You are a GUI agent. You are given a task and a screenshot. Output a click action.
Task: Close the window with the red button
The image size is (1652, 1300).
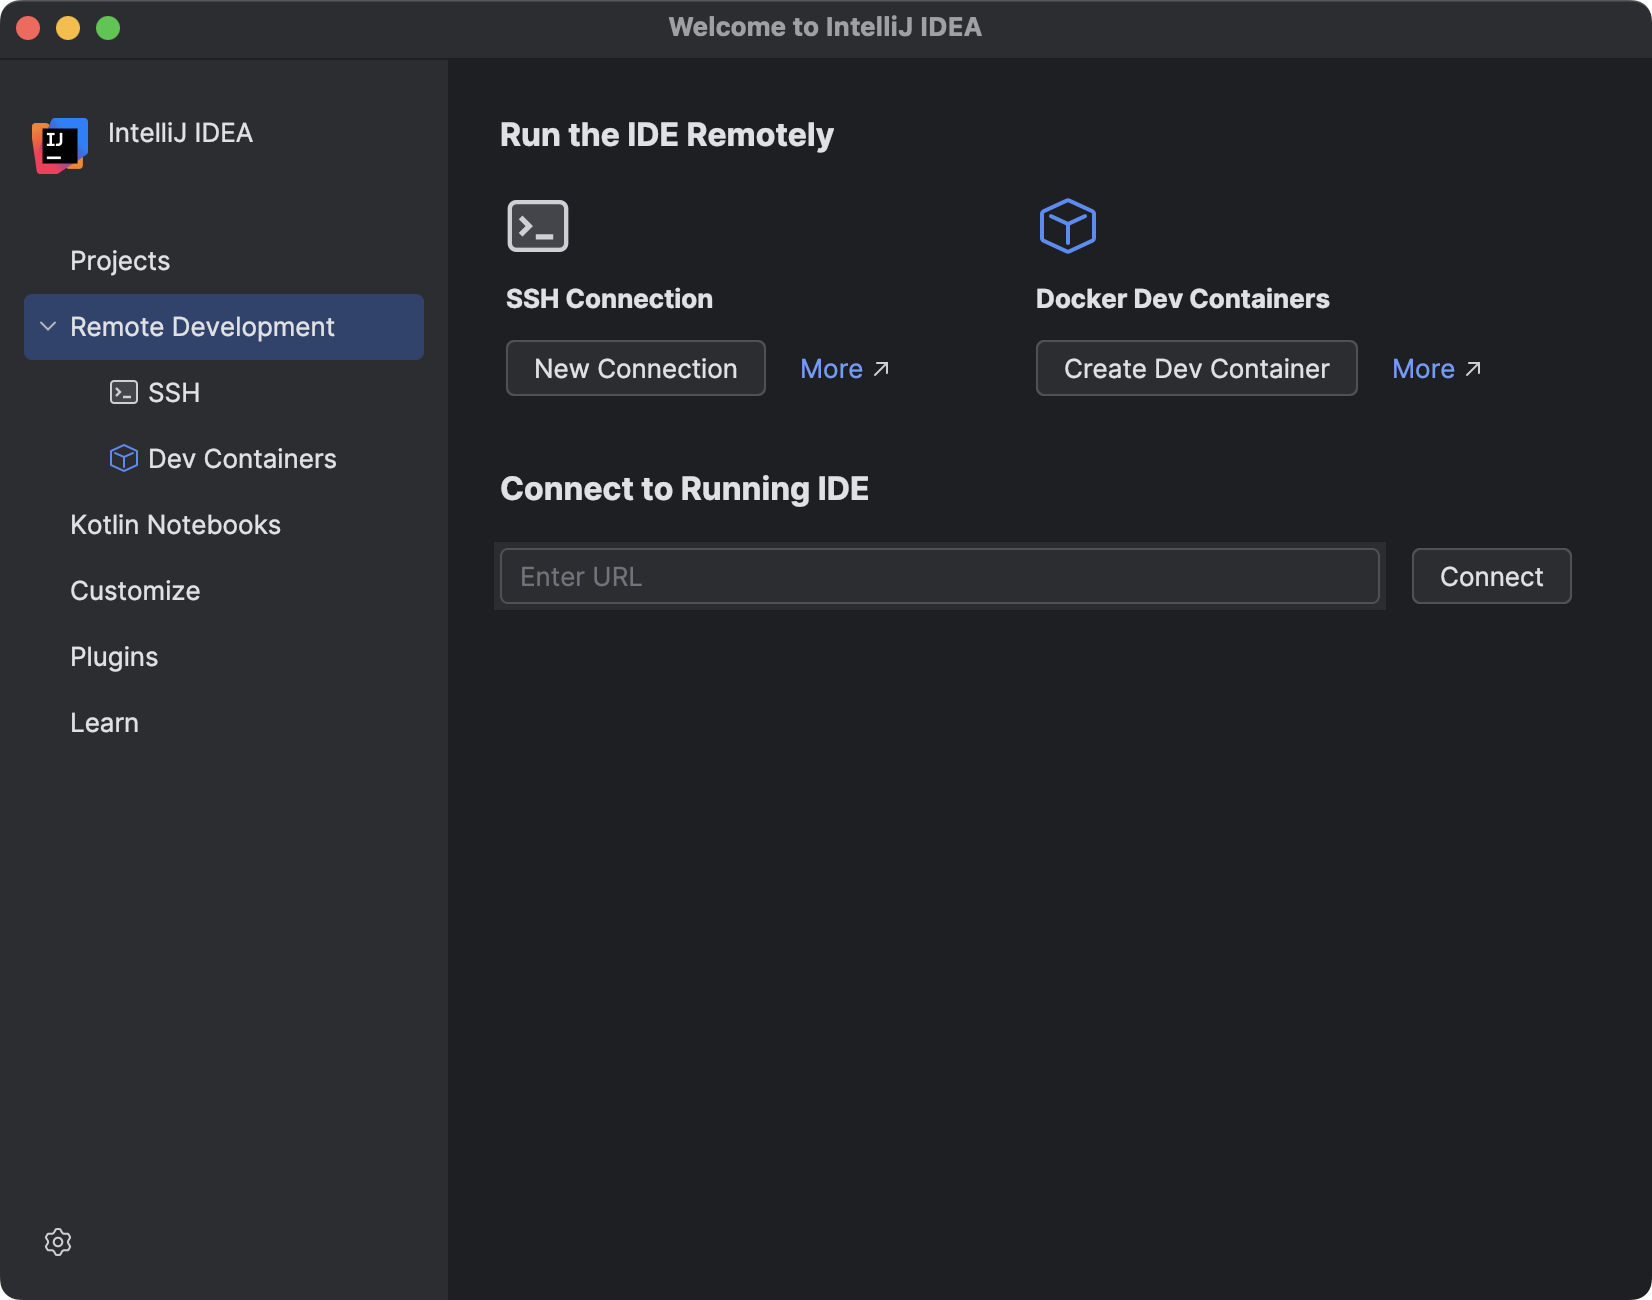28,28
